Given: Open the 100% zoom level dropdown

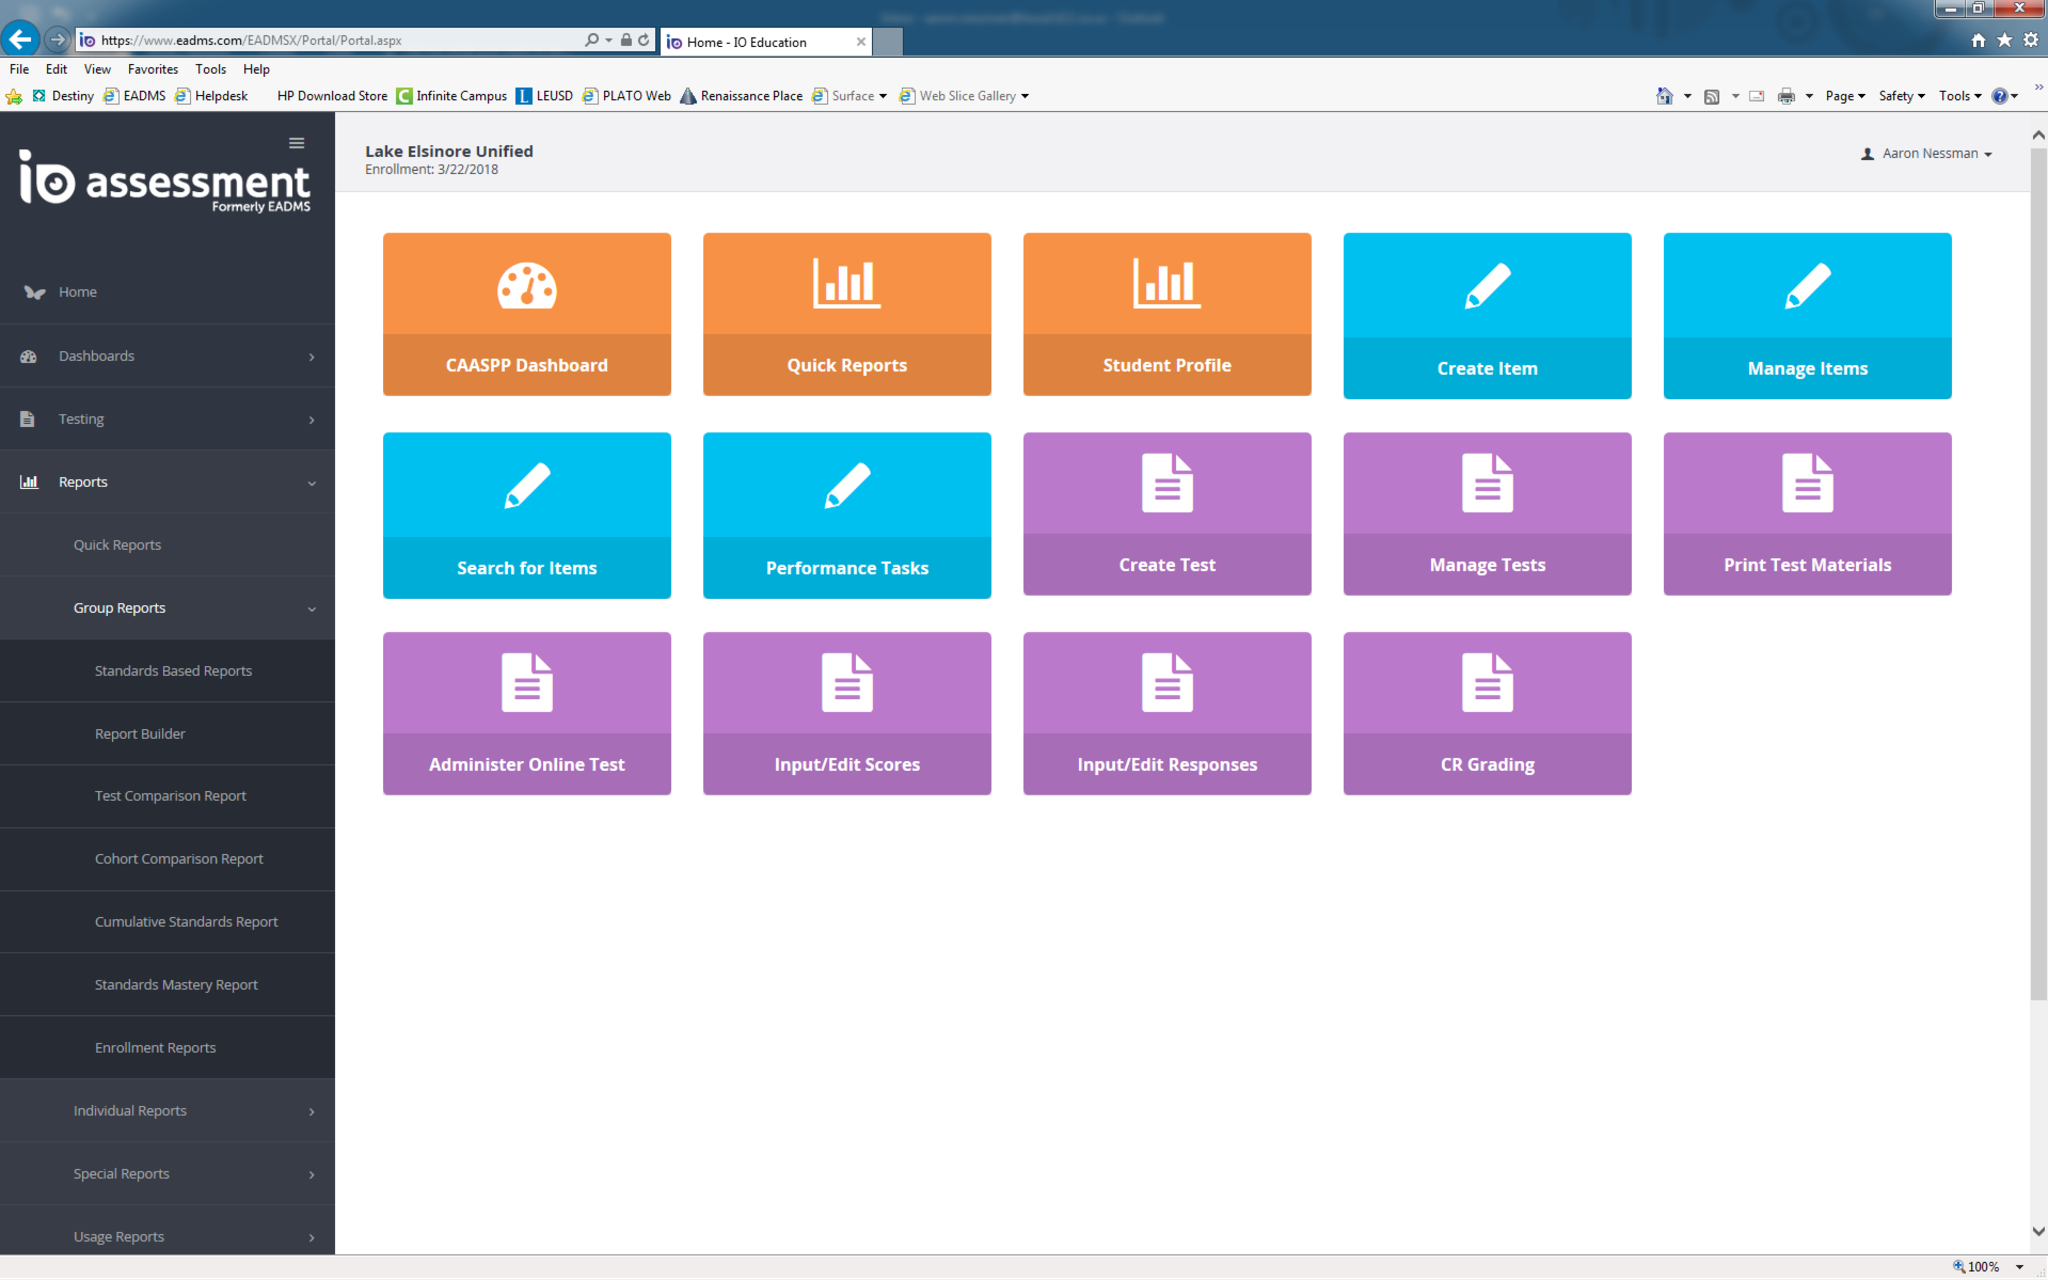Looking at the screenshot, I should click(2019, 1266).
